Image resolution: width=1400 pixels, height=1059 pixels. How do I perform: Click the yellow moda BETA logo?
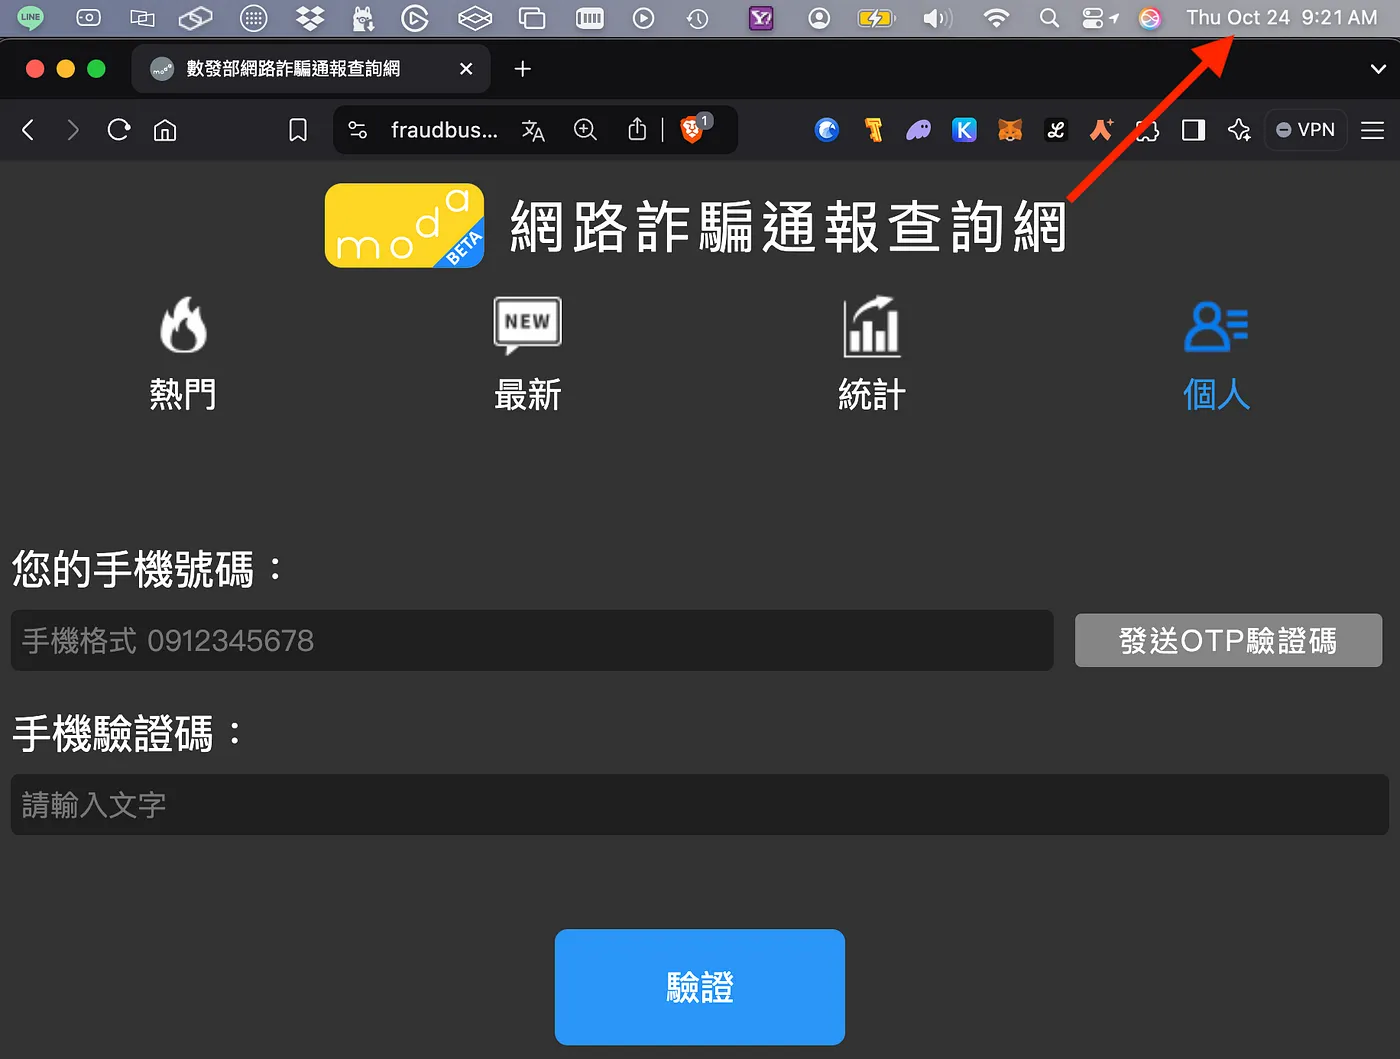click(x=405, y=225)
